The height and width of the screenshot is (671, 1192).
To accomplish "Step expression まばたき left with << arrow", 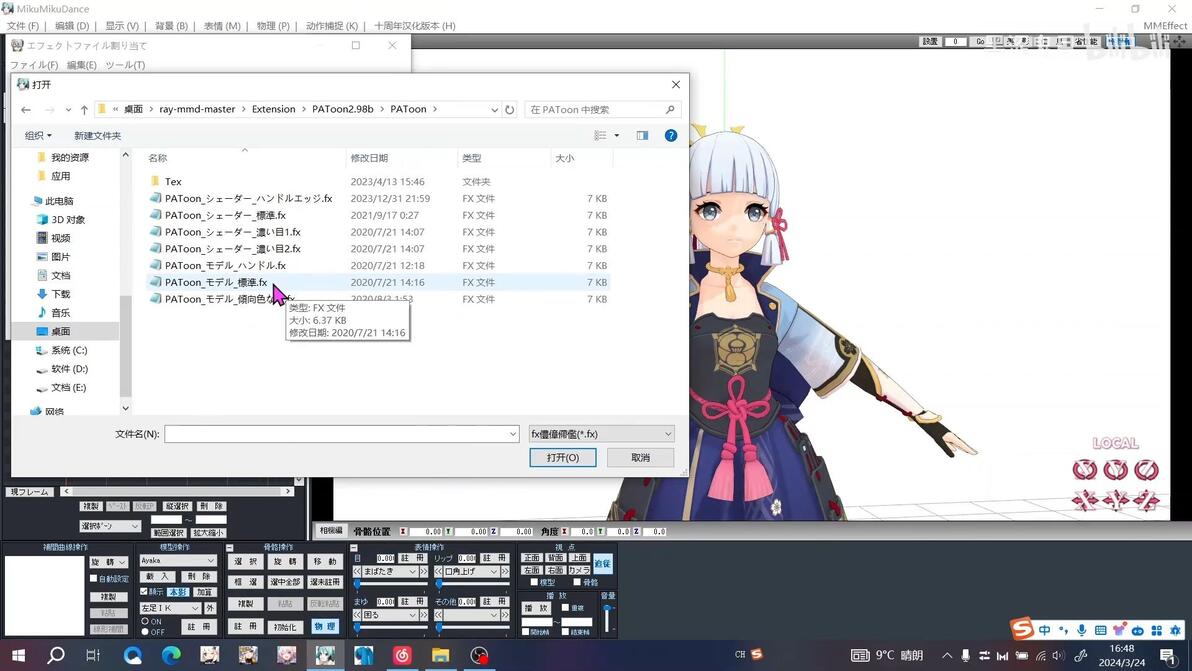I will pos(357,571).
